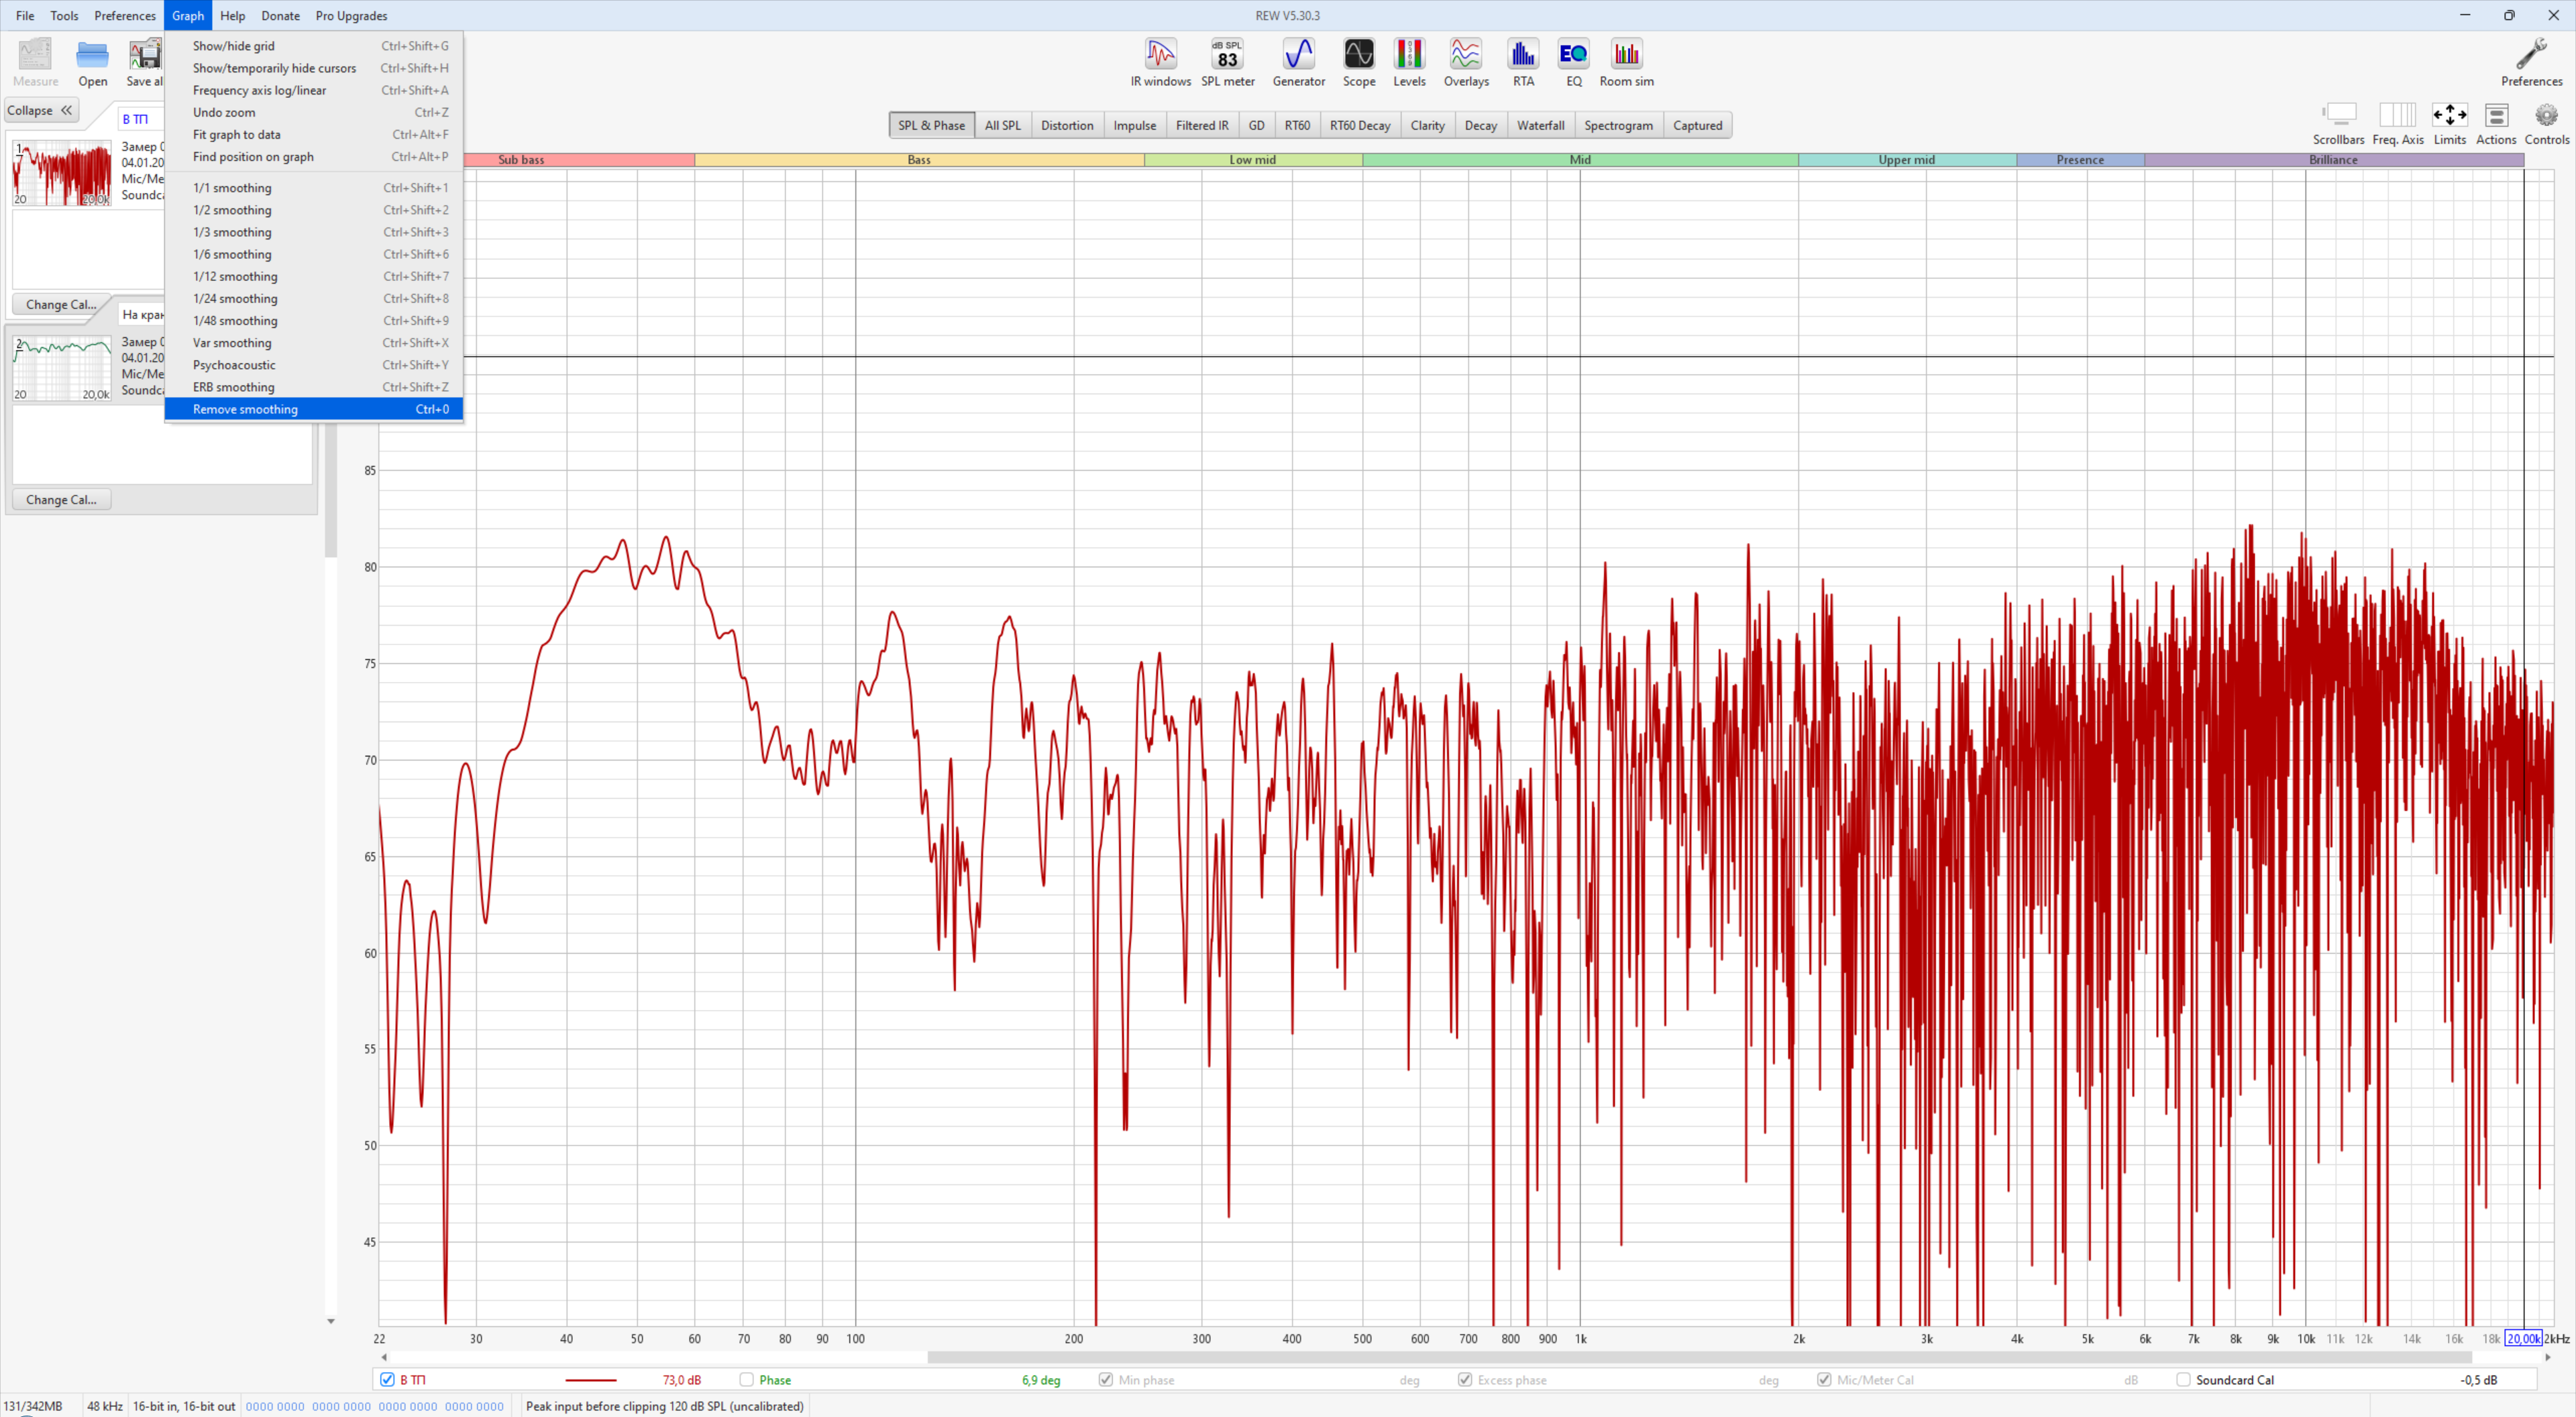Screen dimensions: 2576x1417
Task: Open graph Controls gear
Action: (2546, 124)
